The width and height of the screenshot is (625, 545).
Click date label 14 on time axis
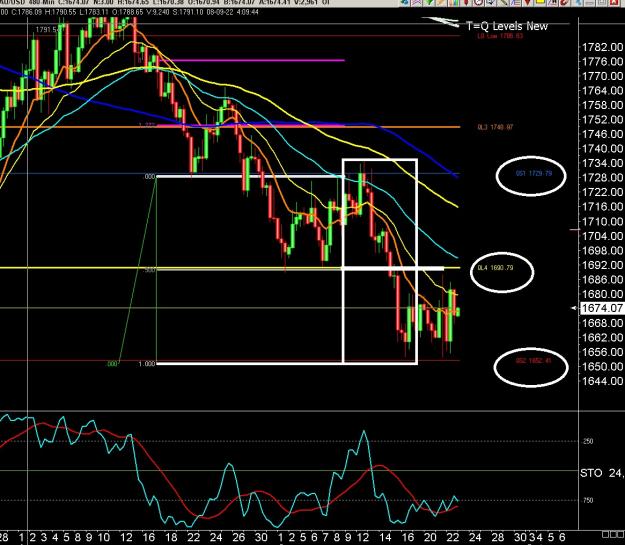(385, 537)
